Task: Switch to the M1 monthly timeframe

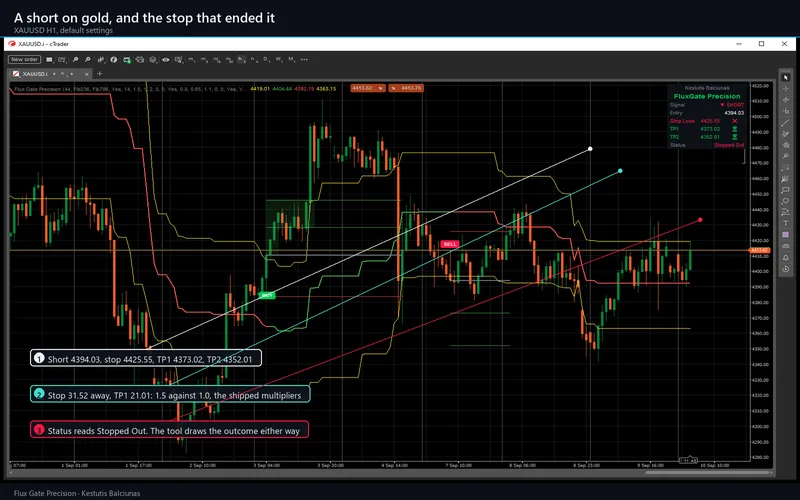Action: click(x=291, y=59)
